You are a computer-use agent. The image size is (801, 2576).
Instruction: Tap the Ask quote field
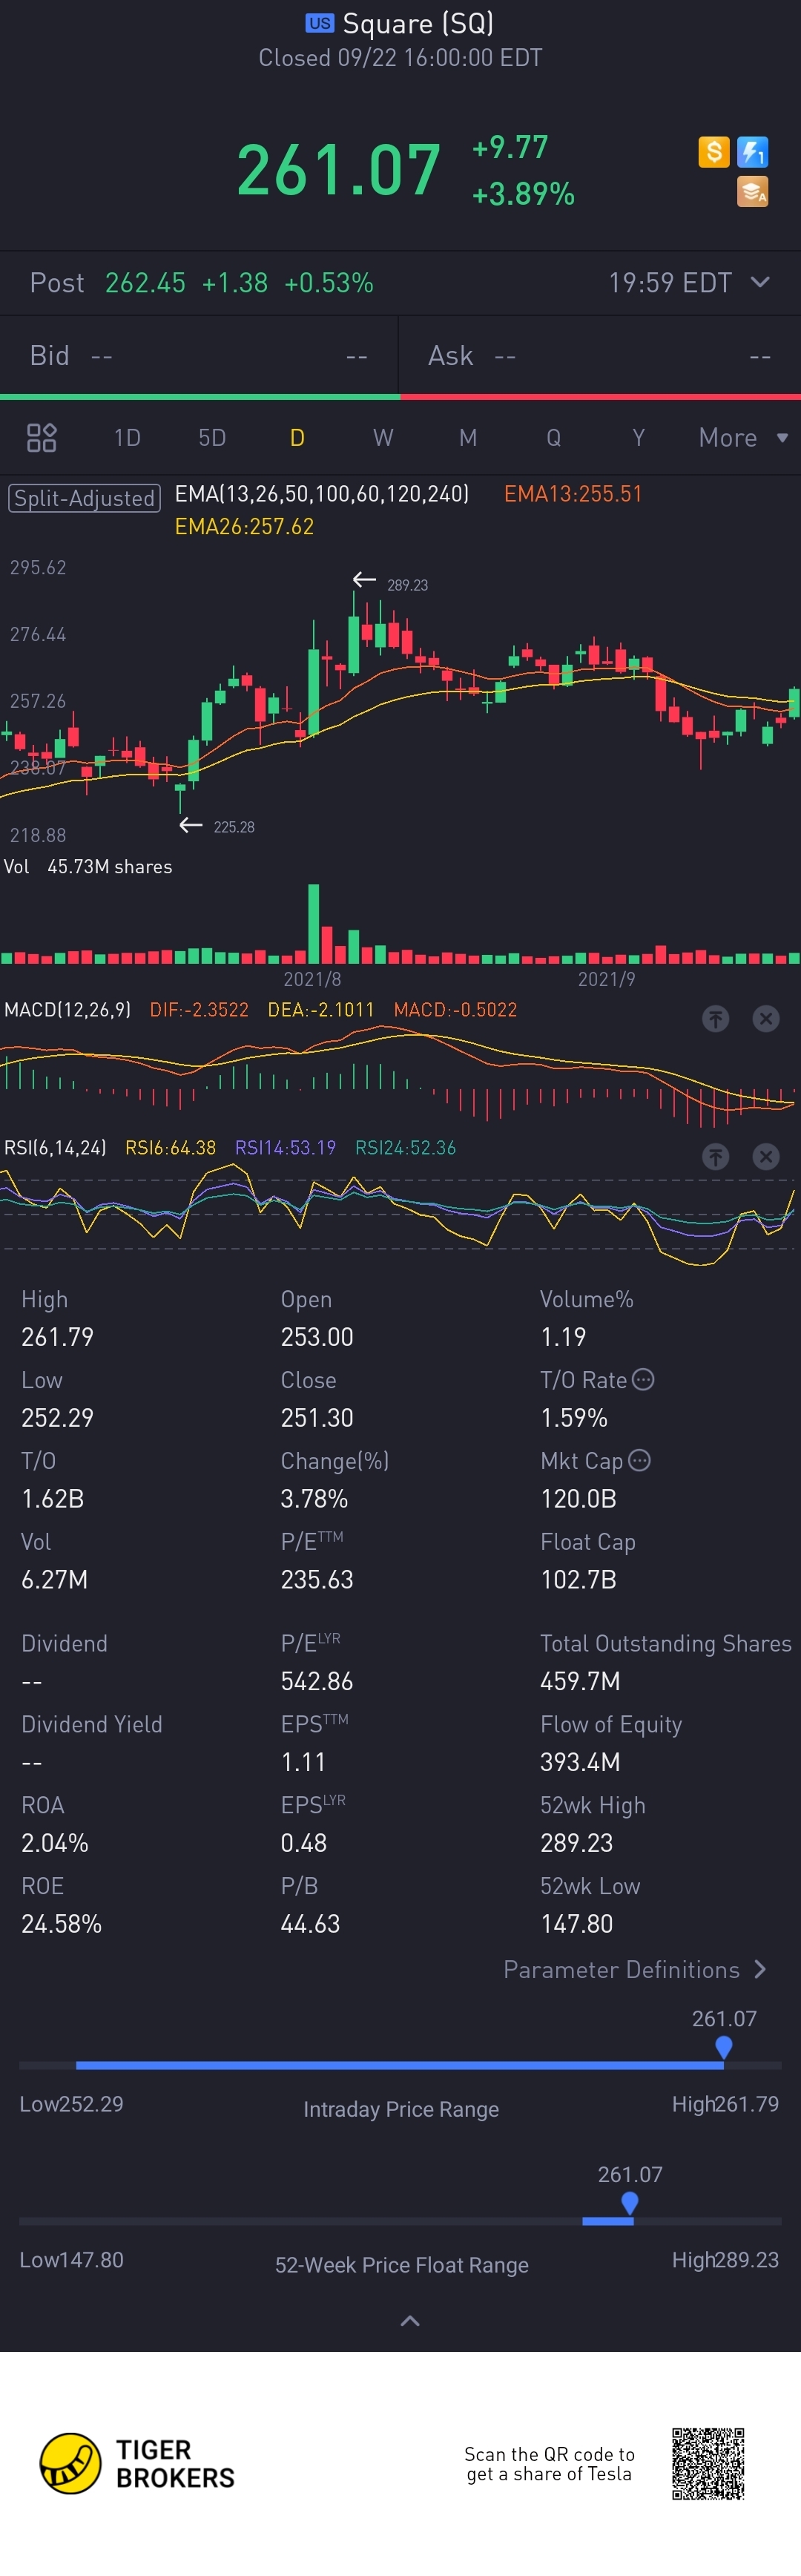click(600, 356)
